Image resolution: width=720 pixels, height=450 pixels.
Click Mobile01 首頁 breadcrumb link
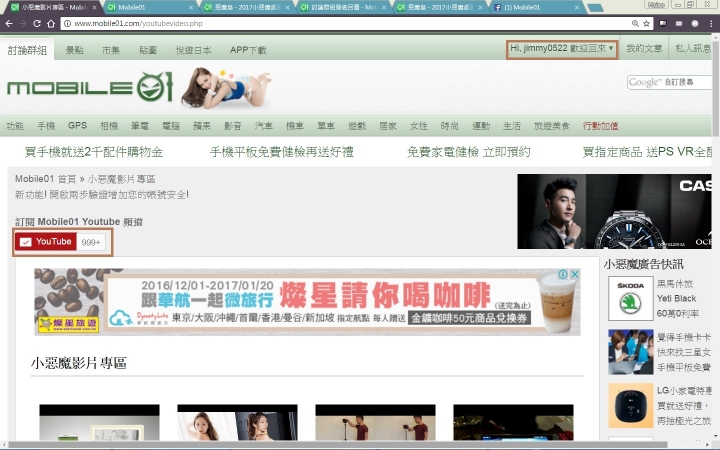tap(45, 179)
